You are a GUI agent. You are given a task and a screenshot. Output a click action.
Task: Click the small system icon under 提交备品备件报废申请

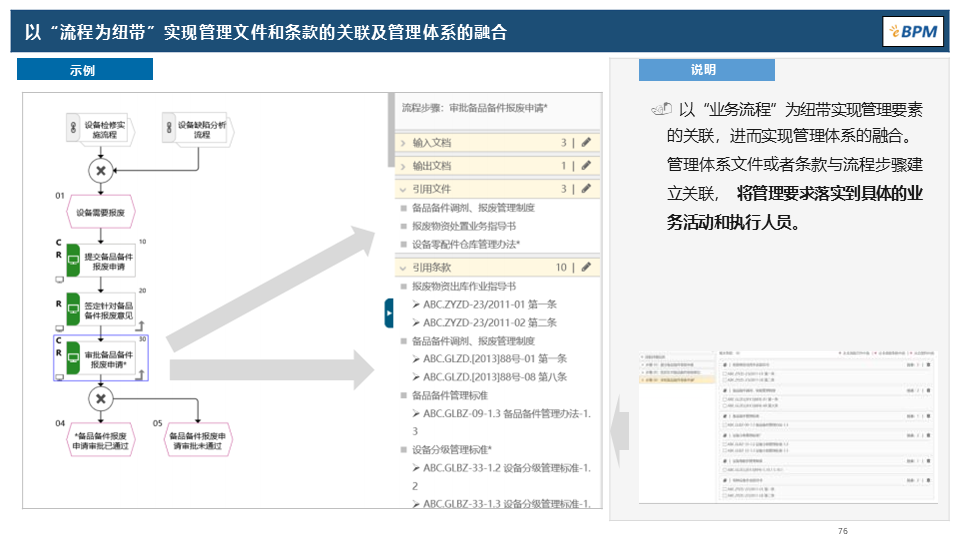tap(59, 280)
